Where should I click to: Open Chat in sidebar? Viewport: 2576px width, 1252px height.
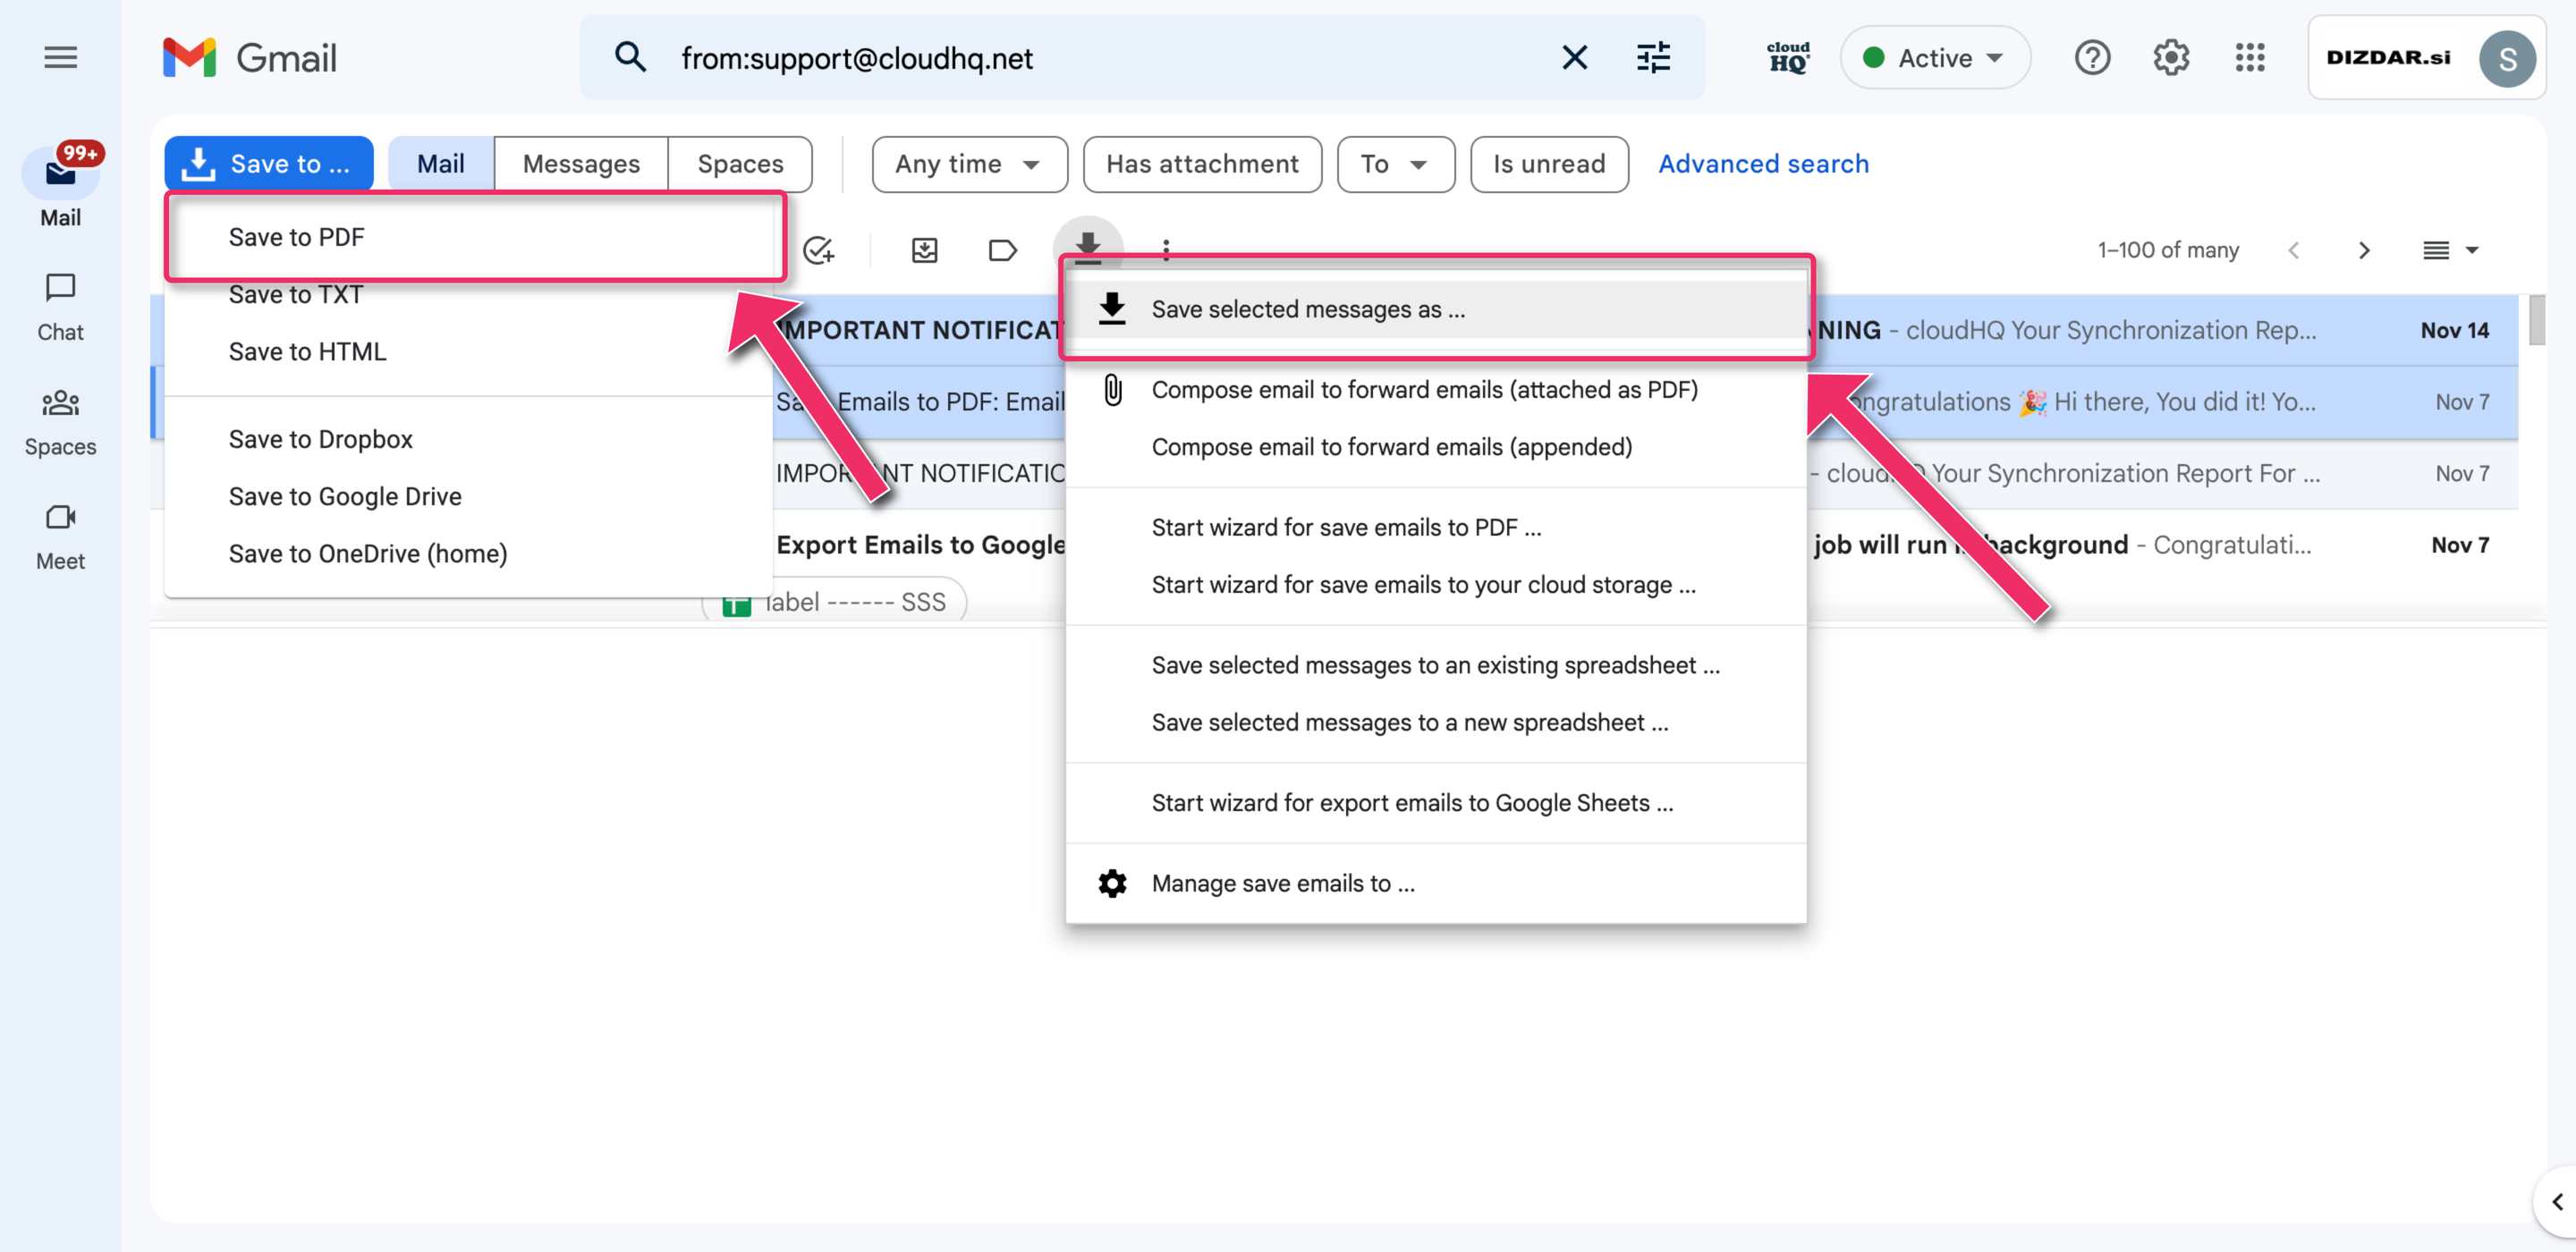coord(60,308)
